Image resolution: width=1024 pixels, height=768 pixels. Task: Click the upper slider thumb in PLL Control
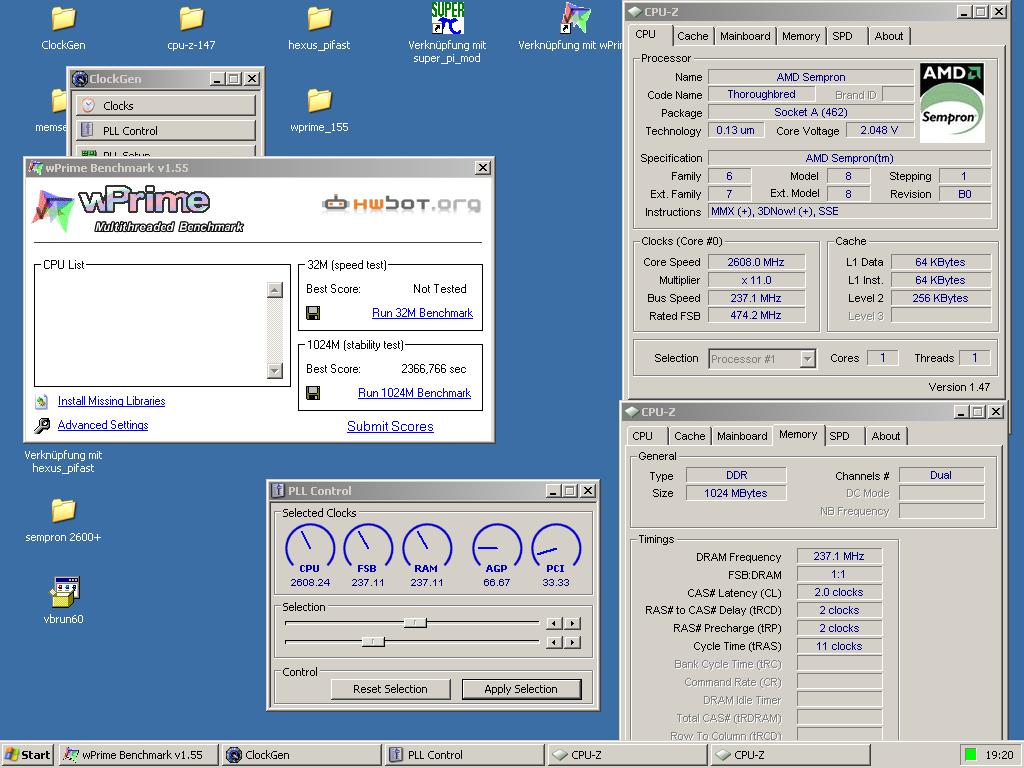pos(415,623)
